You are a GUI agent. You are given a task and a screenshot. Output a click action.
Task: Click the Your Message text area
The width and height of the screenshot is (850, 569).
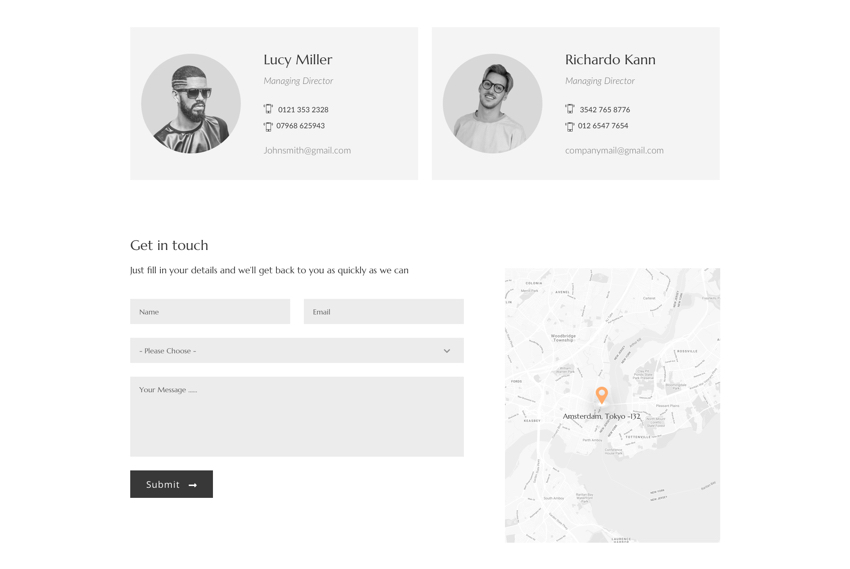tap(296, 417)
